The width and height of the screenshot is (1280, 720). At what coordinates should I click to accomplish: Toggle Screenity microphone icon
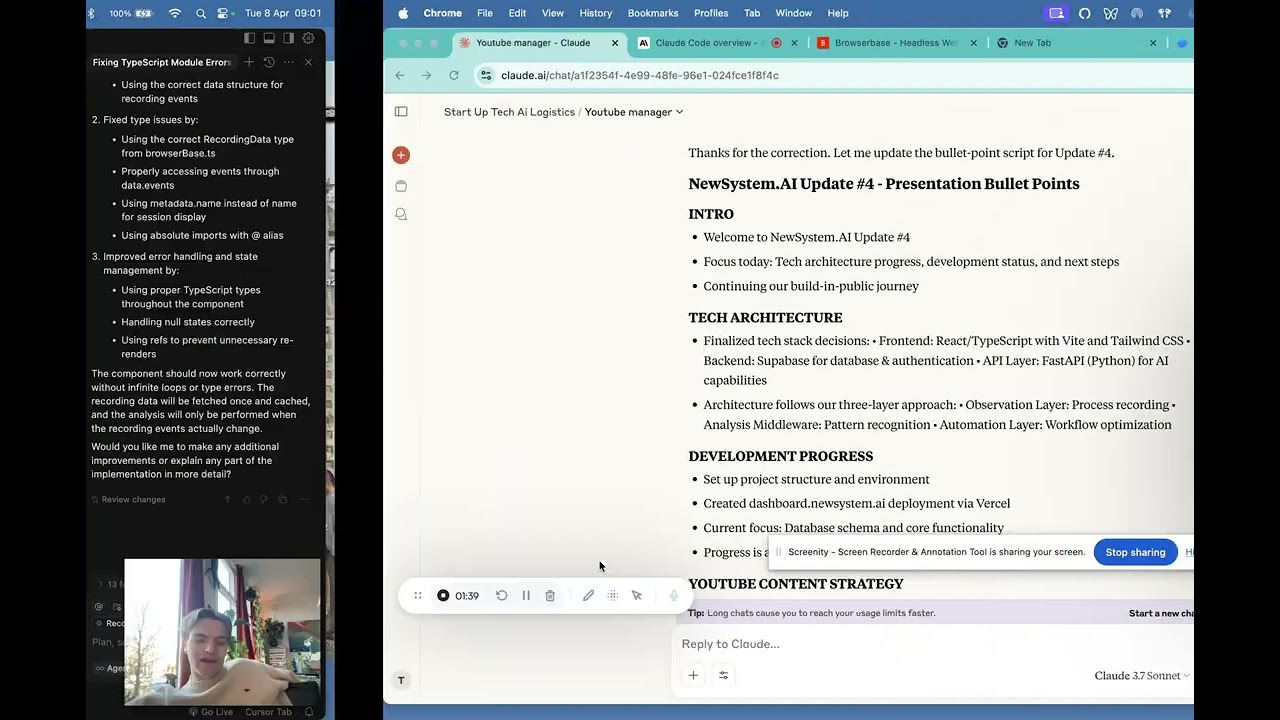pyautogui.click(x=674, y=595)
